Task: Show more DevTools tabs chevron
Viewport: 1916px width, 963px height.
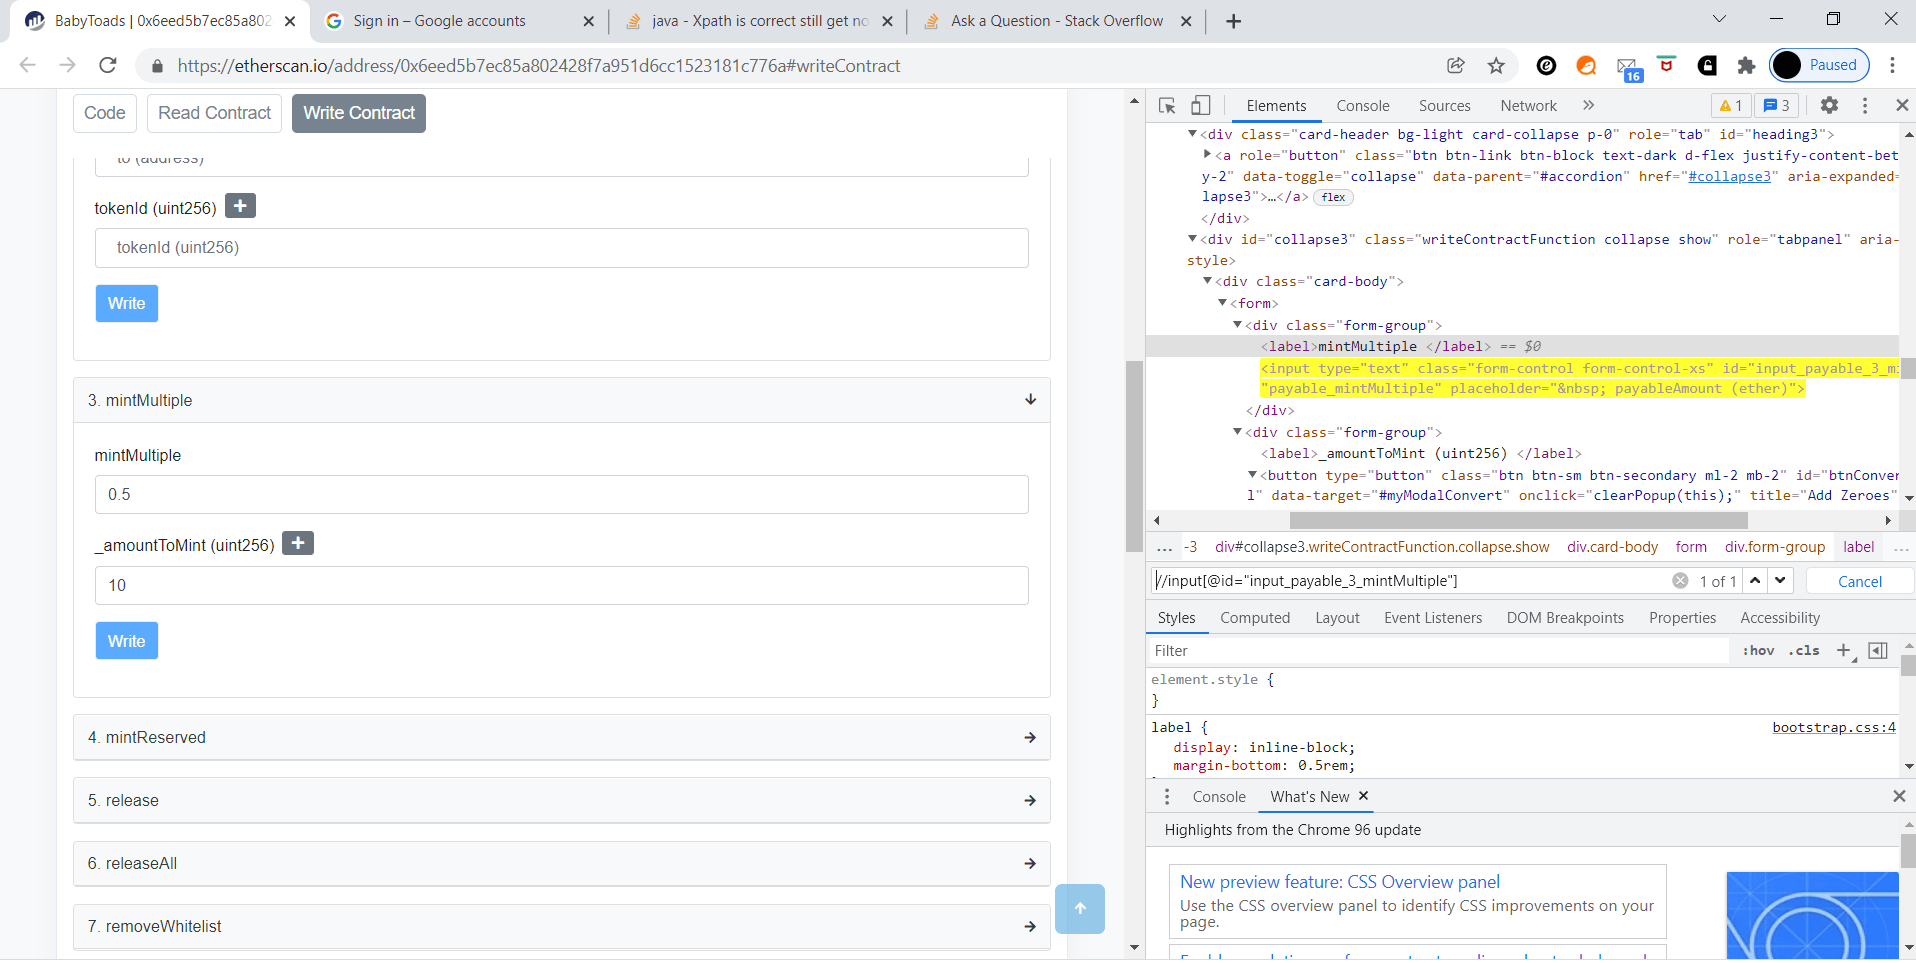Action: coord(1588,105)
